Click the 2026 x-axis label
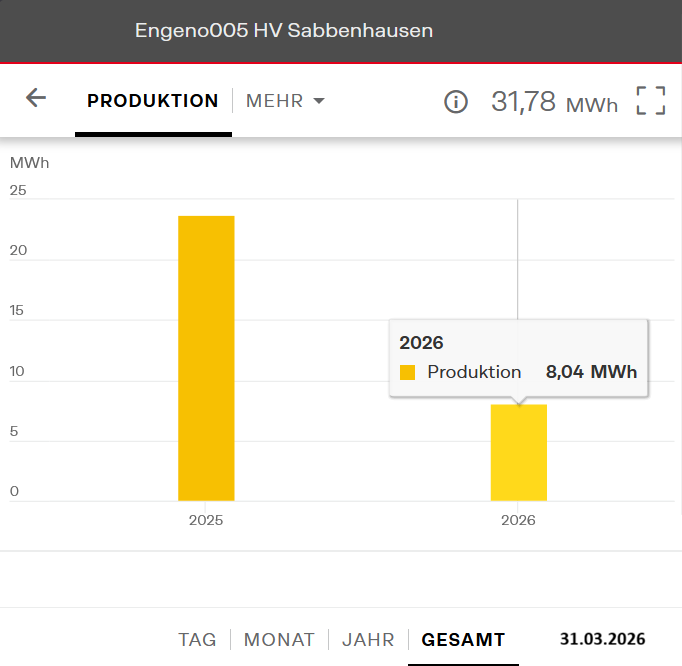 pos(518,520)
